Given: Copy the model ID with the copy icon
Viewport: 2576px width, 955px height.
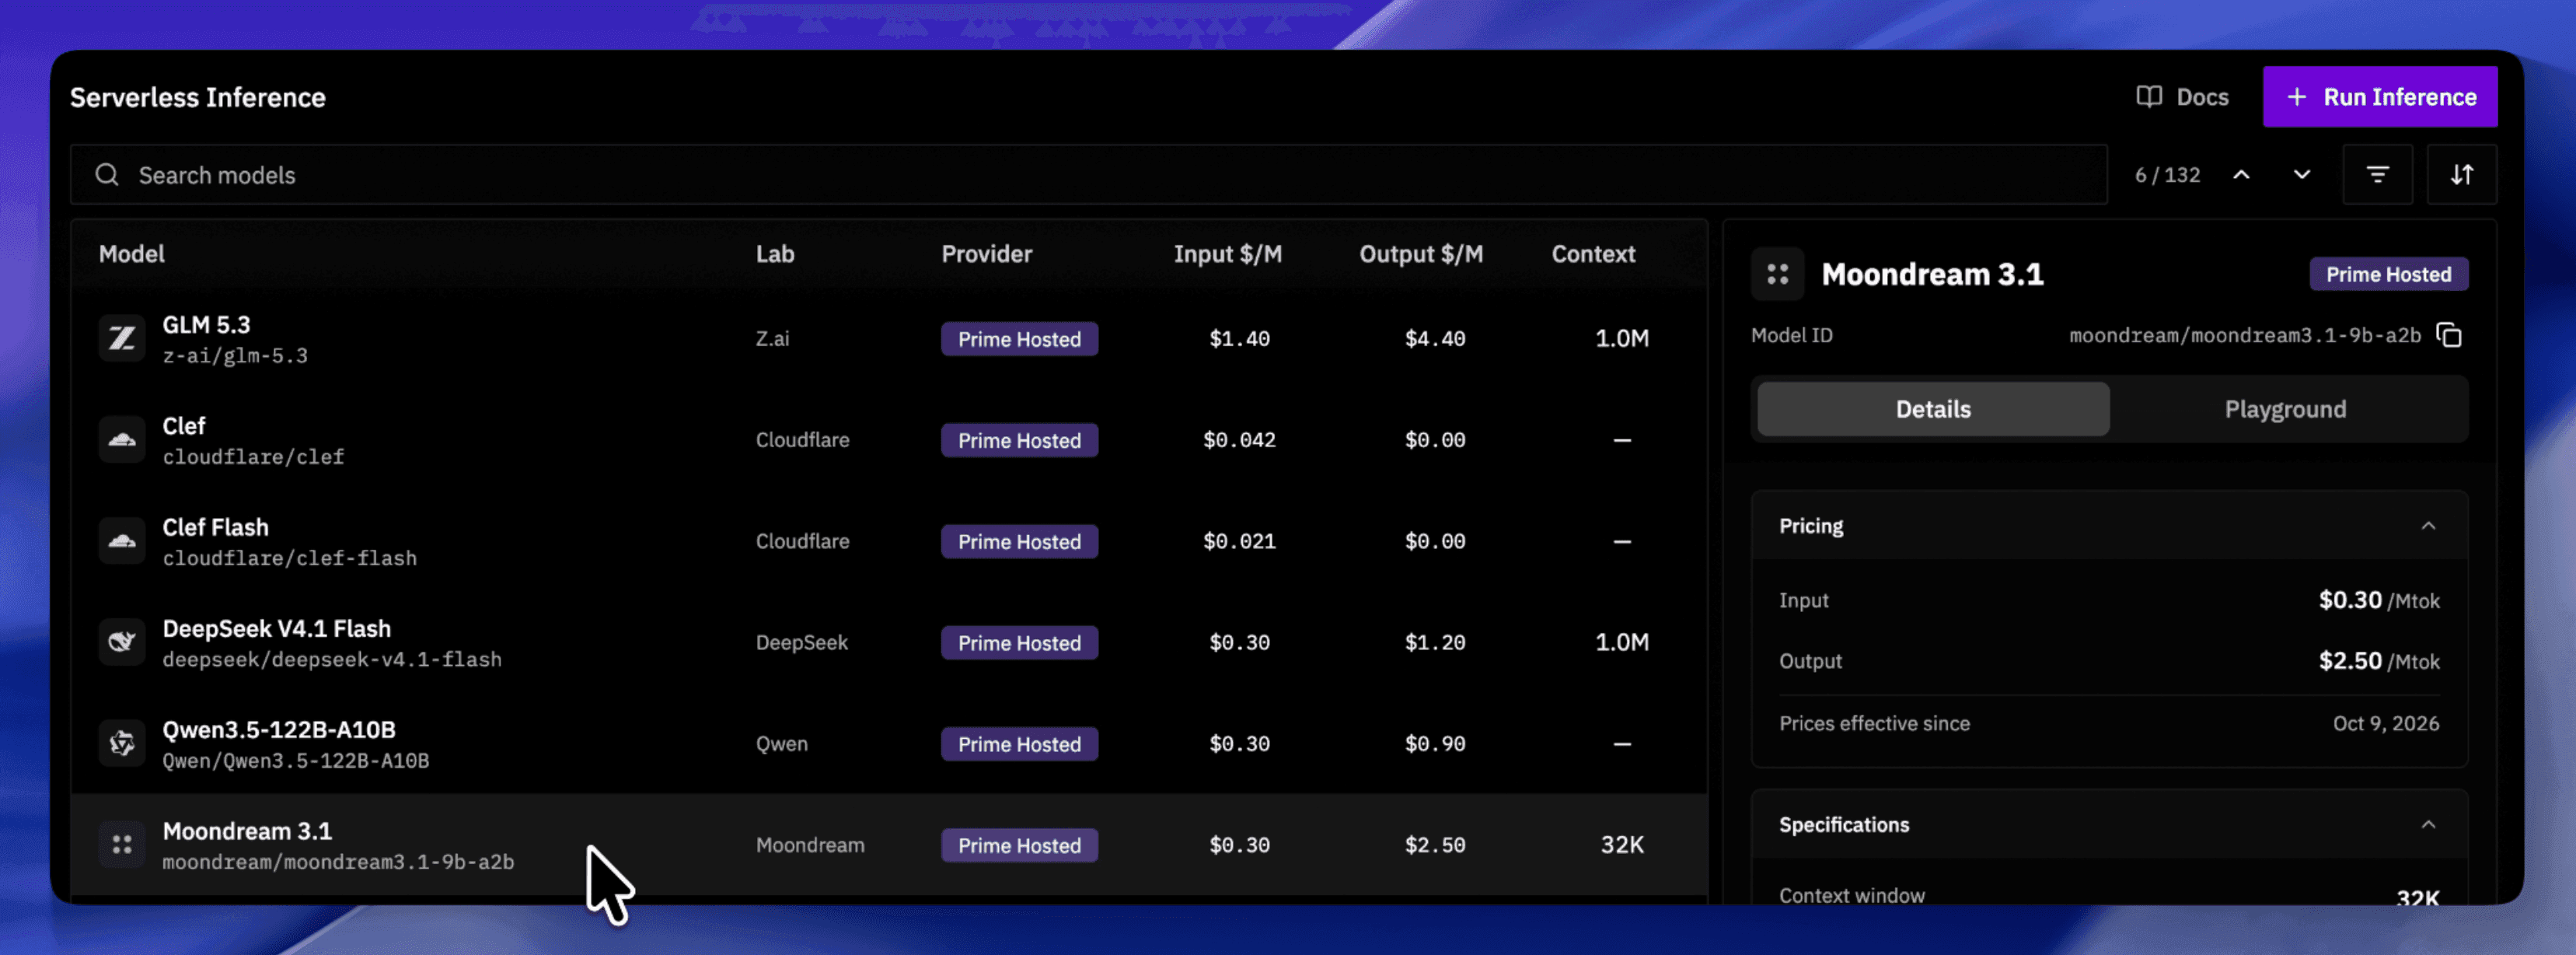Looking at the screenshot, I should coord(2448,335).
